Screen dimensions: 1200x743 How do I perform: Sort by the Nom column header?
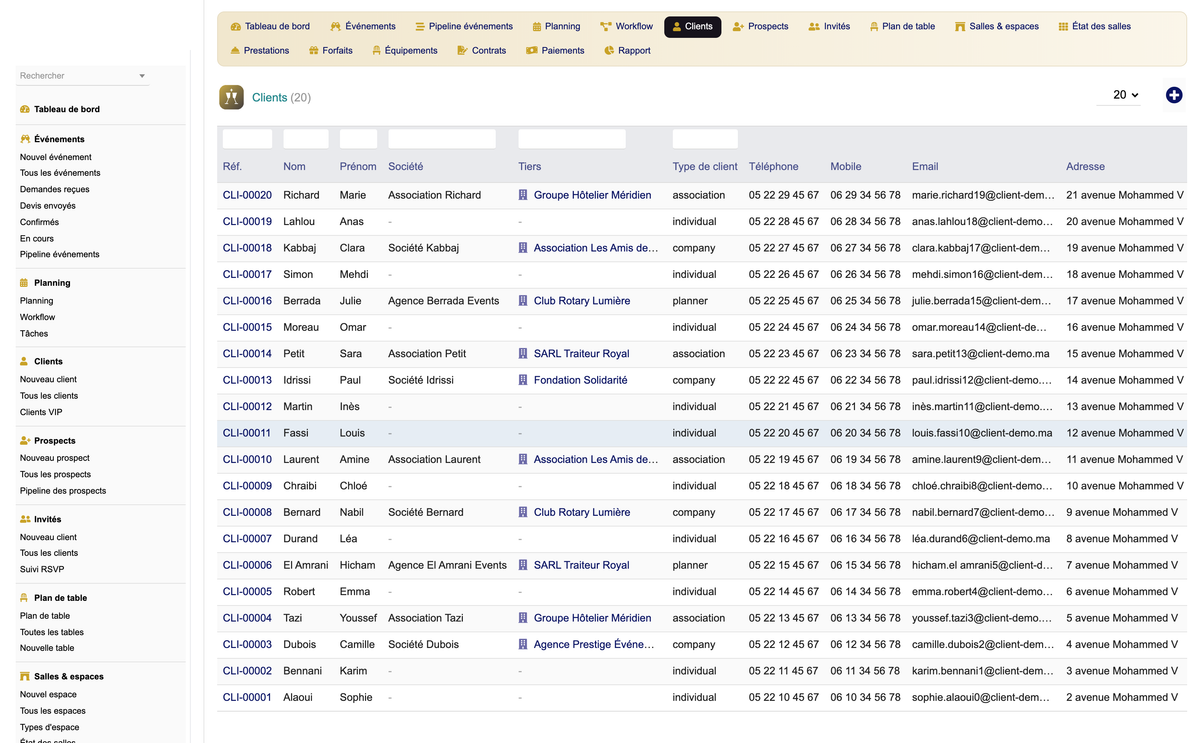click(x=294, y=166)
